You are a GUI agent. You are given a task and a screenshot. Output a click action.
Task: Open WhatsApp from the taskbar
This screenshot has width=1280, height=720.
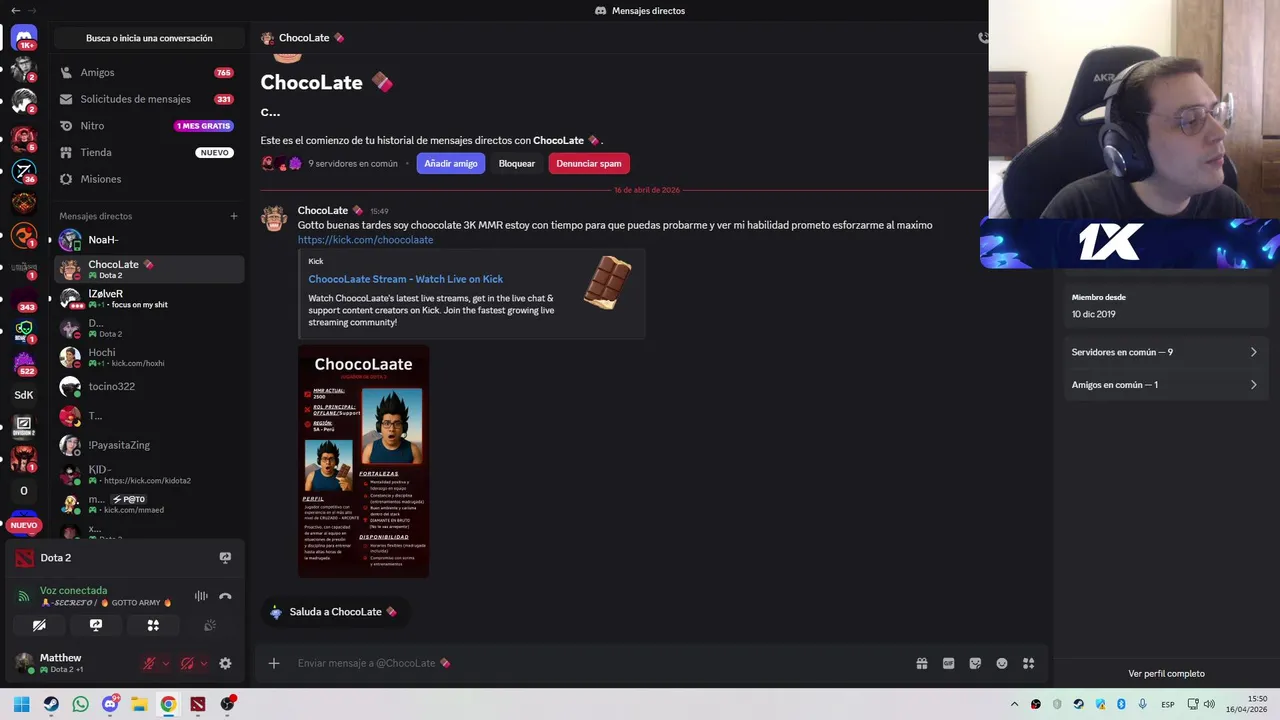[x=80, y=704]
